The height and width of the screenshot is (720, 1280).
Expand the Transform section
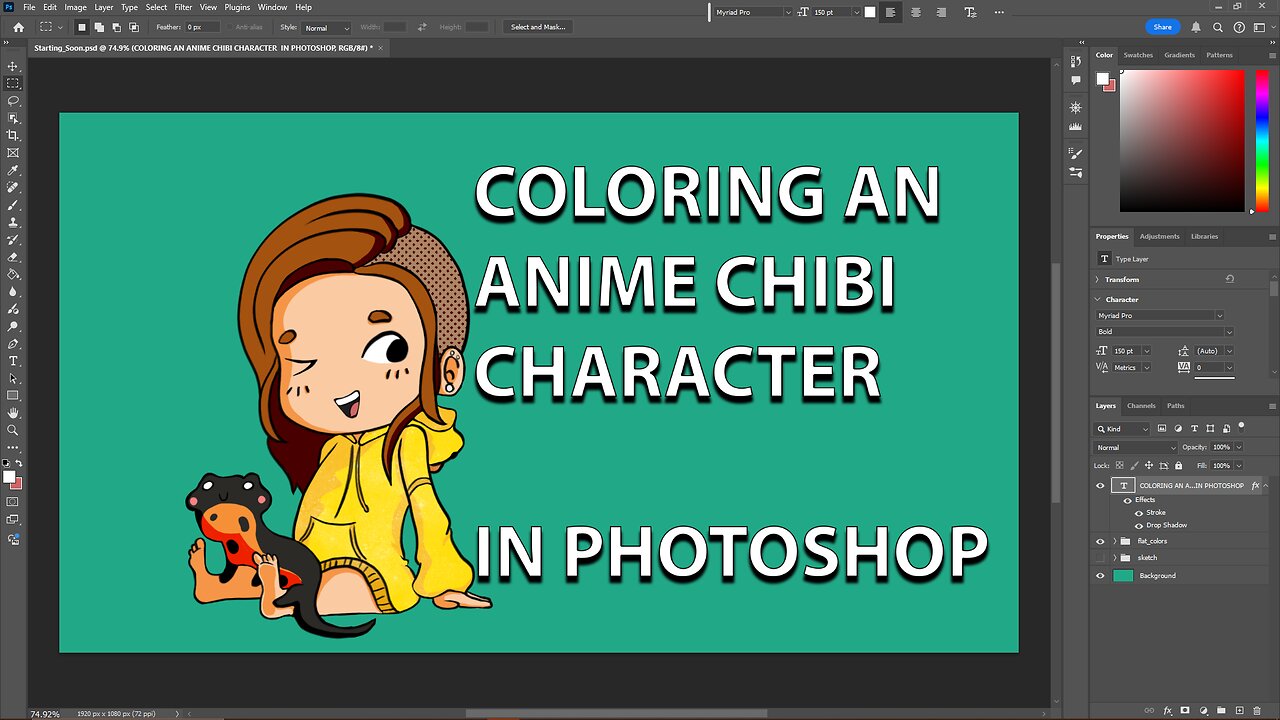(1098, 280)
